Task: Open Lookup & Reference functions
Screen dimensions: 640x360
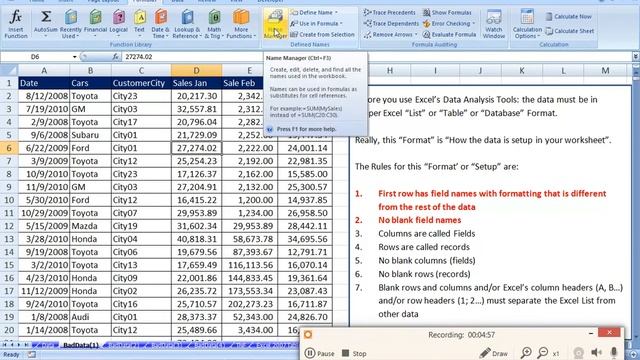Action: point(187,24)
